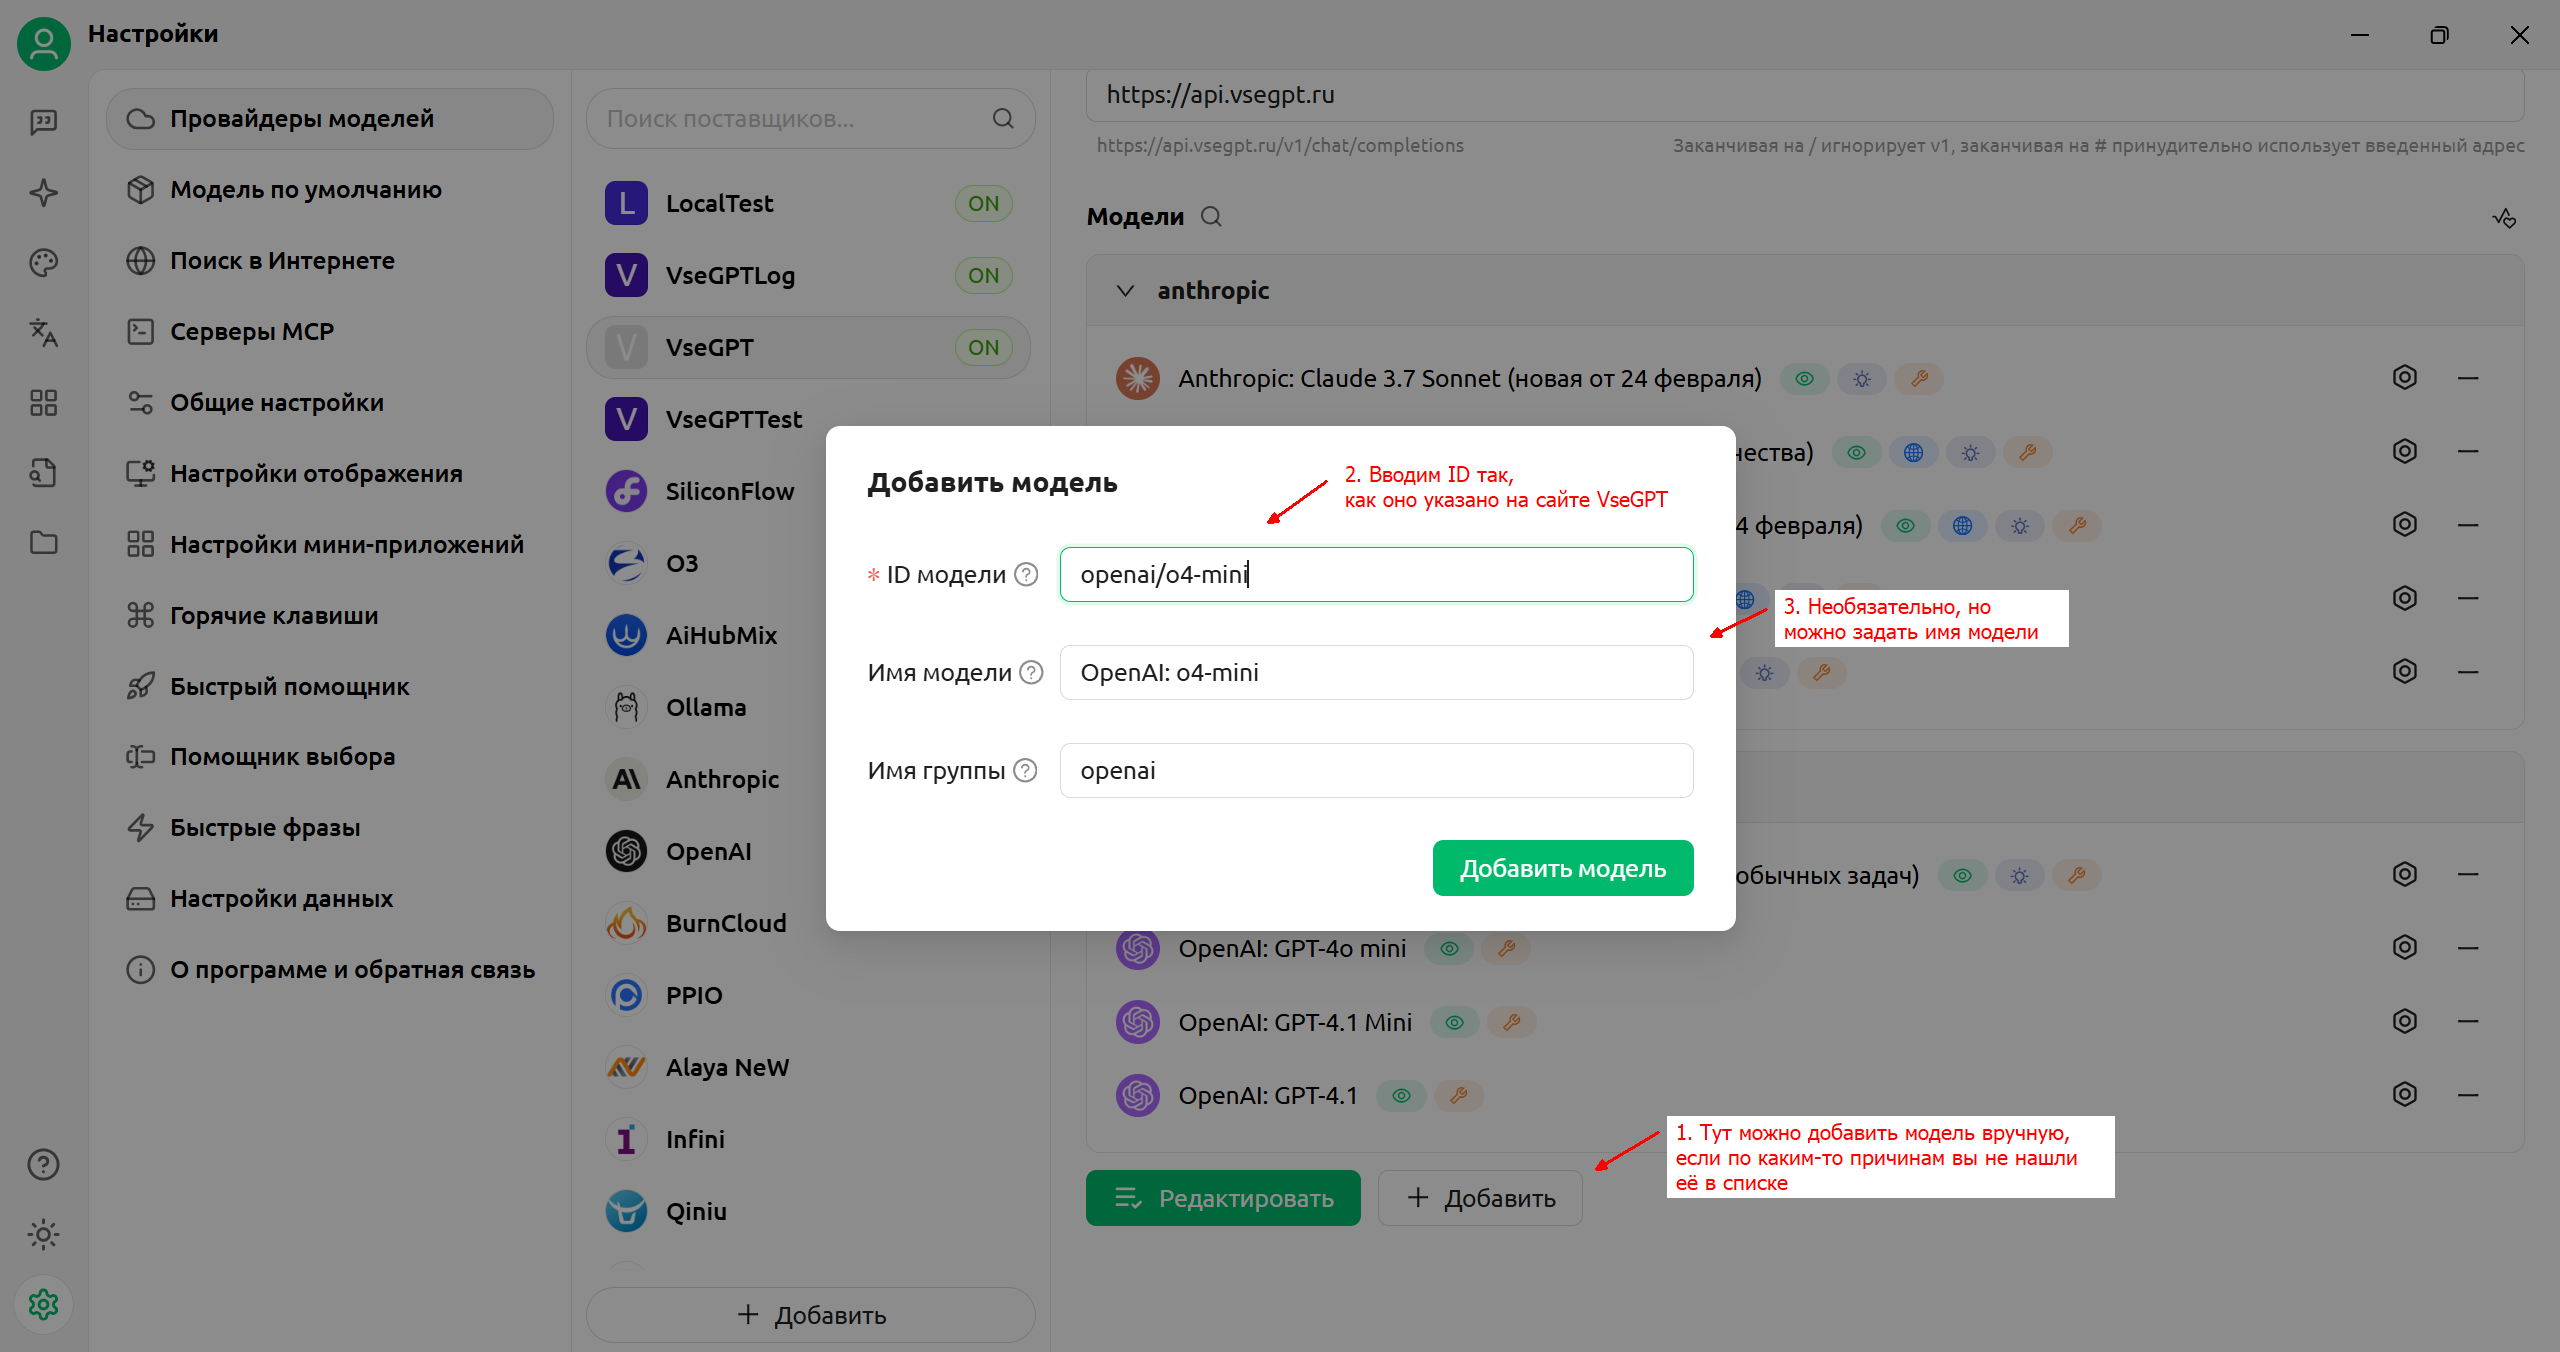The width and height of the screenshot is (2560, 1352).
Task: Select the AiHubMix provider
Action: (706, 635)
